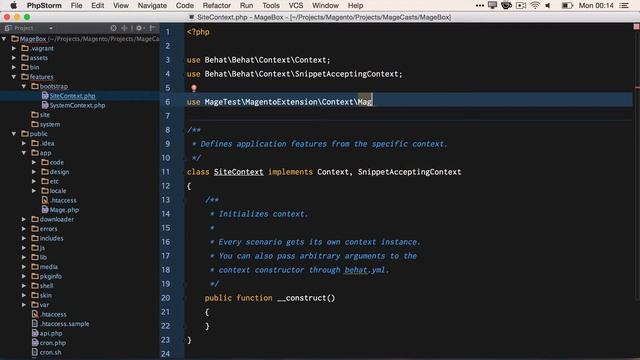The image size is (640, 360).
Task: Open the File menu
Action: point(76,5)
